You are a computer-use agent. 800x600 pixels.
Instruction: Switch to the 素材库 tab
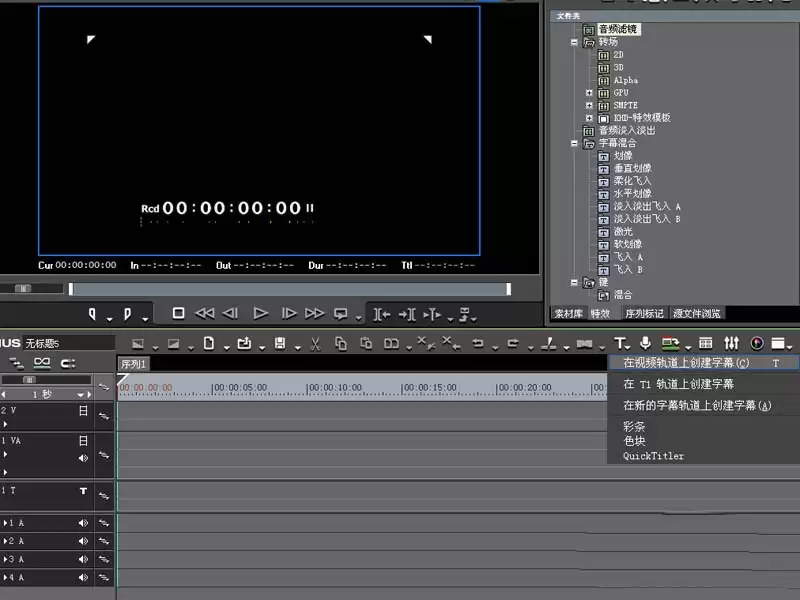coord(568,313)
